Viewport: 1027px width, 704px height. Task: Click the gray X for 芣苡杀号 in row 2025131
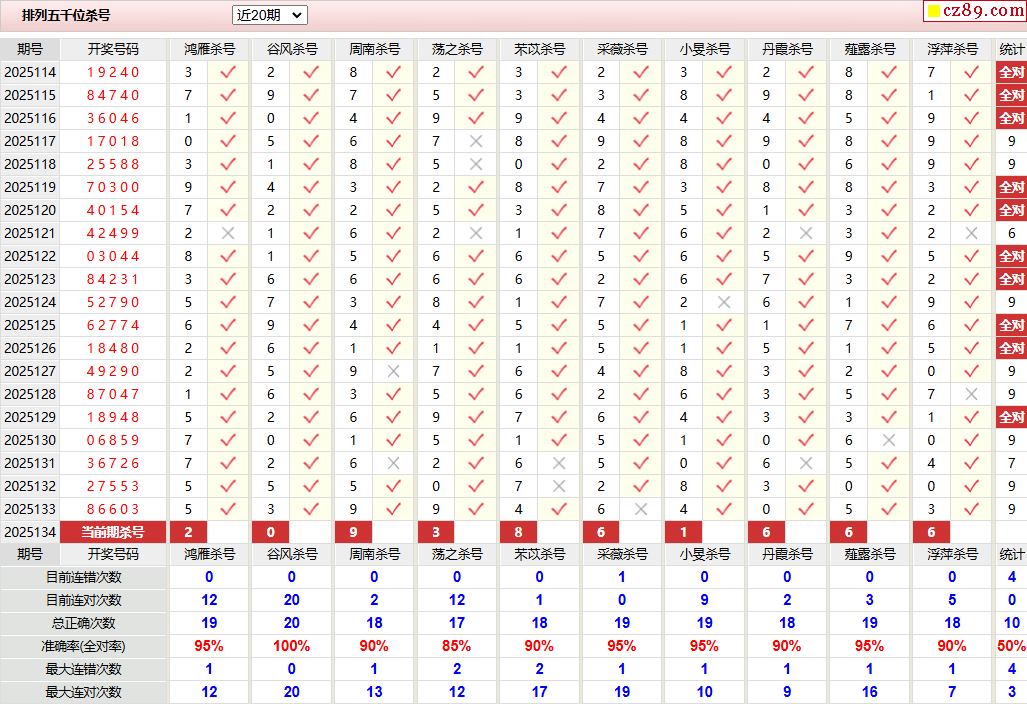(559, 463)
